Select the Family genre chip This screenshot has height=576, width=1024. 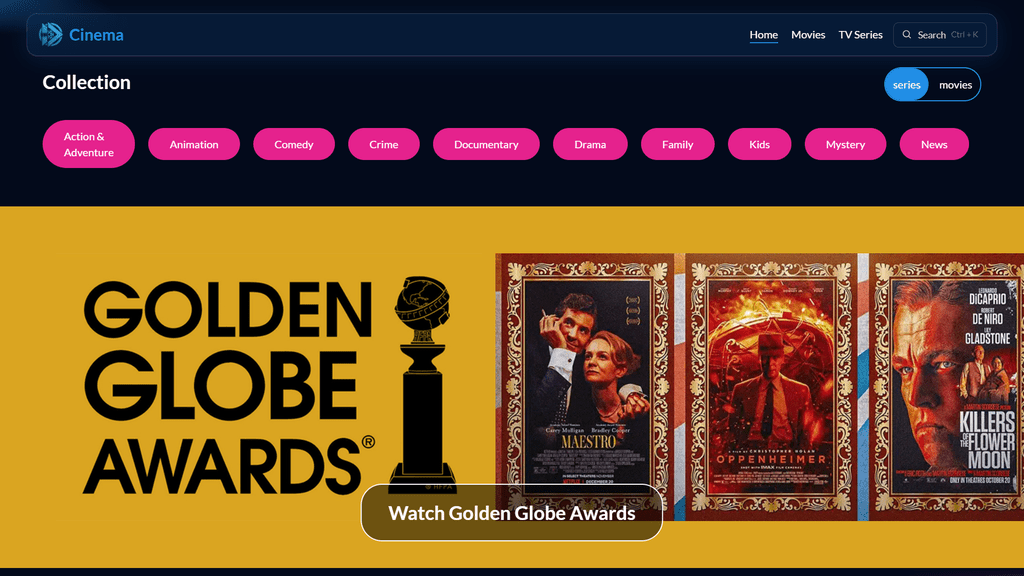coord(678,144)
